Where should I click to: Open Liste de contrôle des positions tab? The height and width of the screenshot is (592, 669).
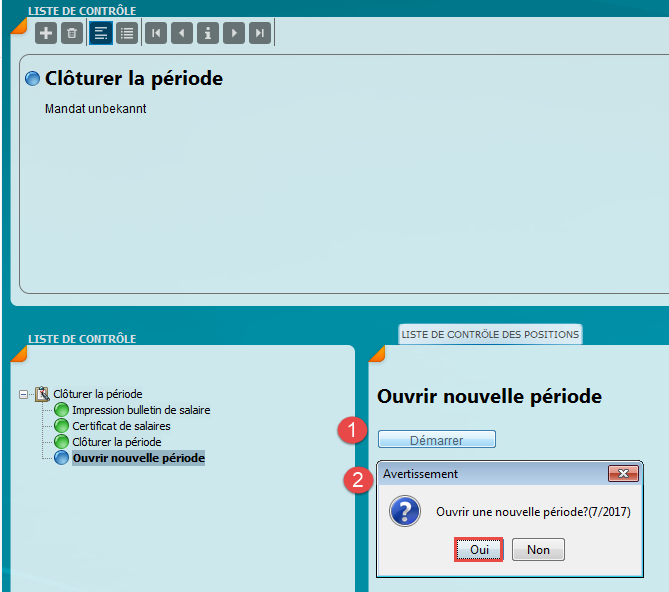point(490,334)
